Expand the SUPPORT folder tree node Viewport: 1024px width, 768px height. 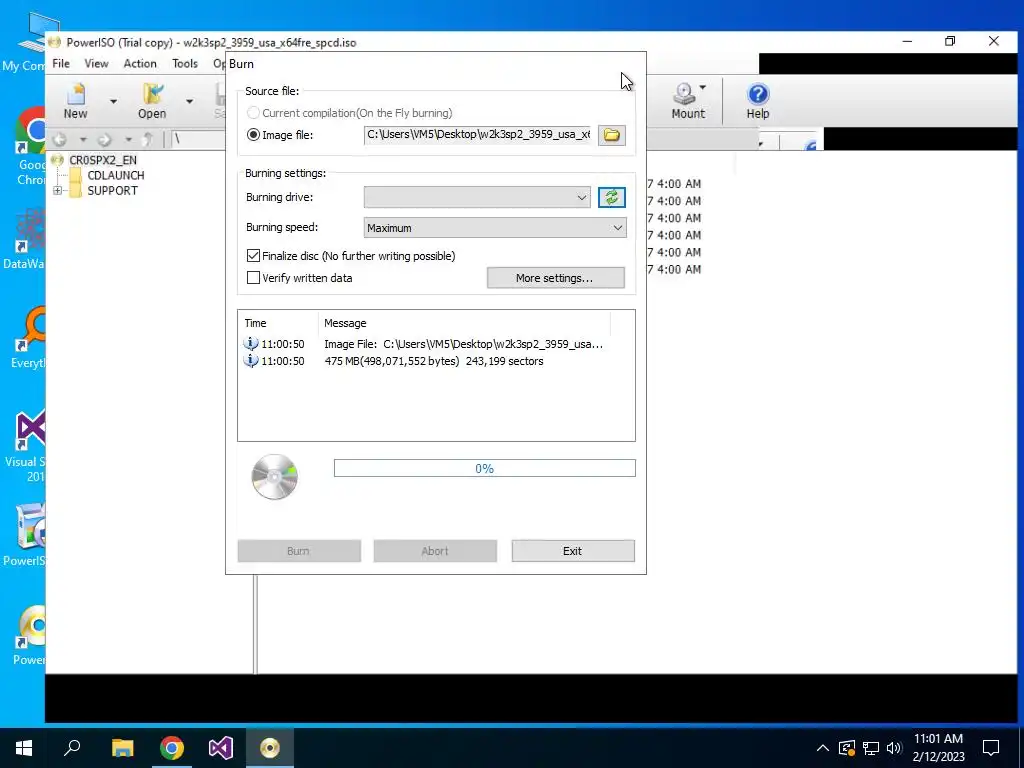(x=57, y=191)
